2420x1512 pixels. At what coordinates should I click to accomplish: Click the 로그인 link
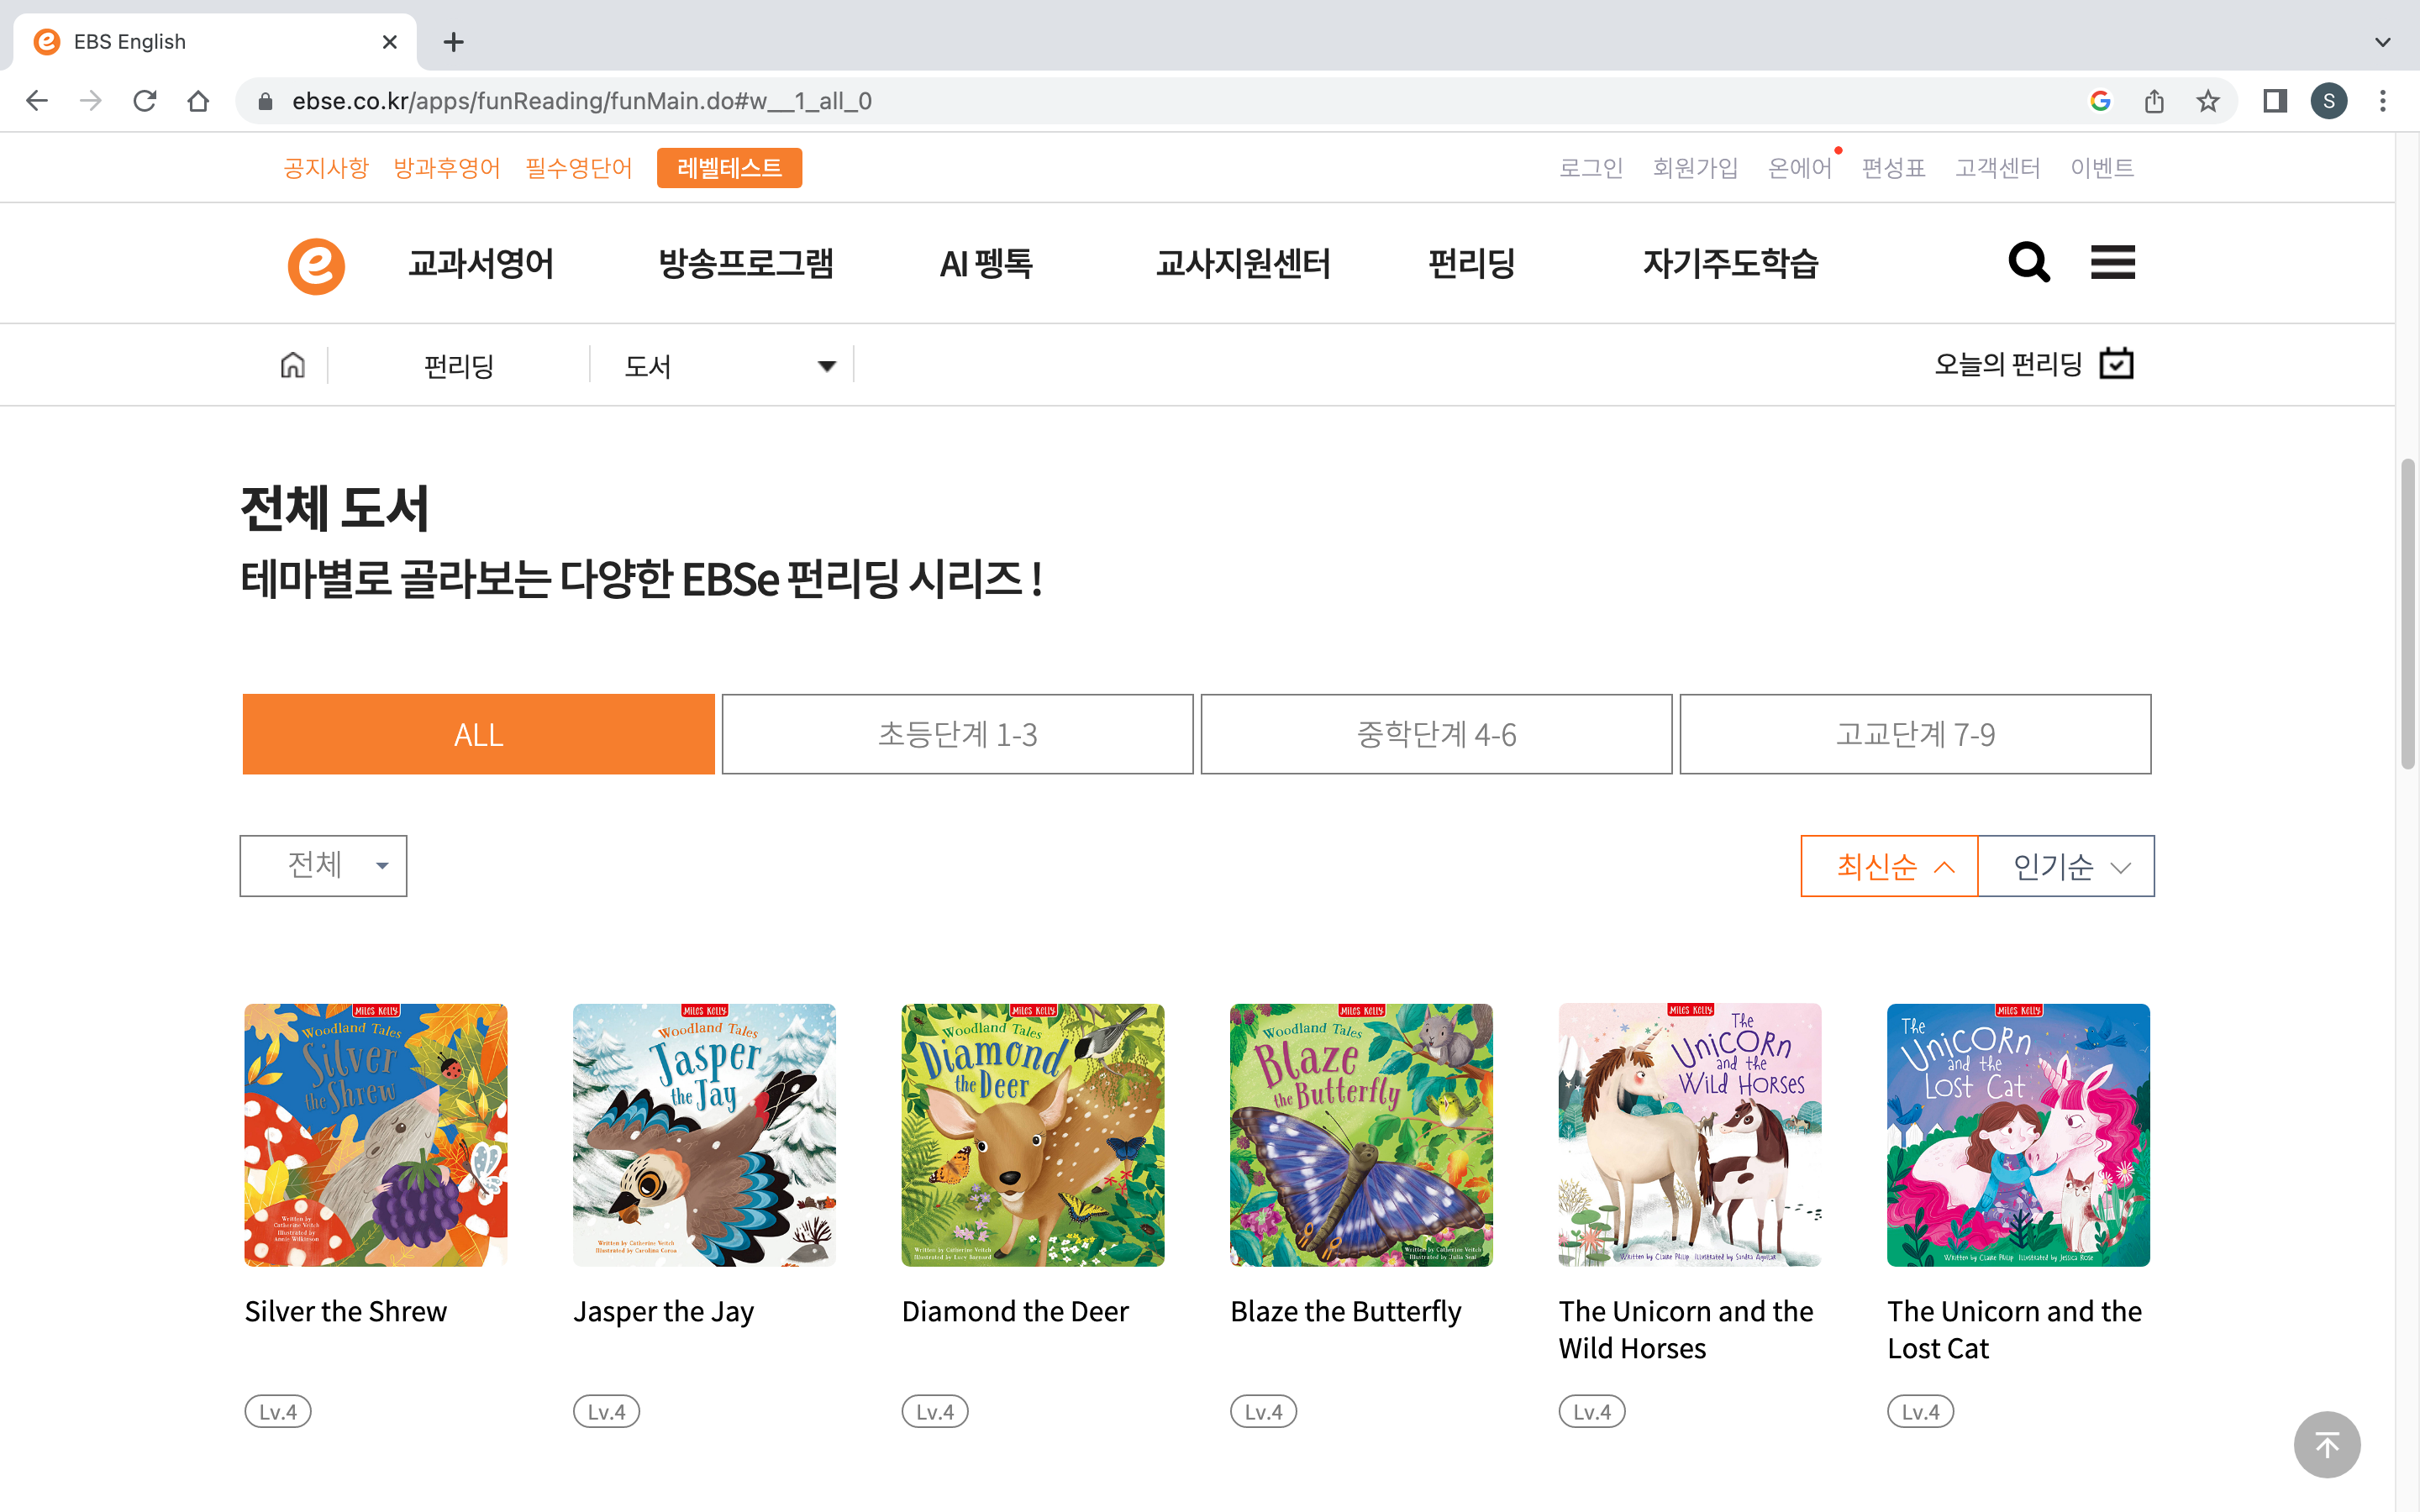pyautogui.click(x=1590, y=168)
